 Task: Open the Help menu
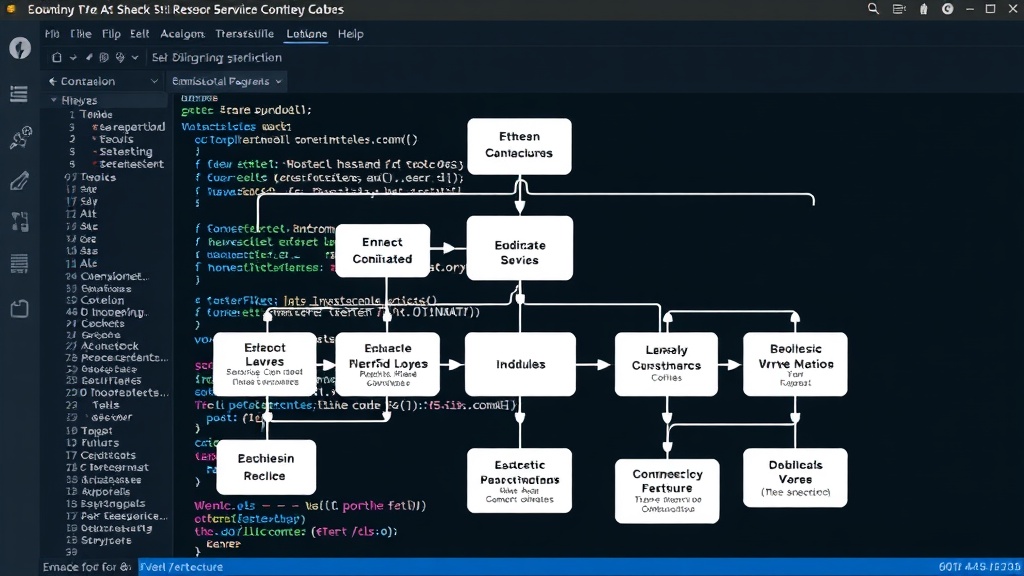pyautogui.click(x=351, y=34)
